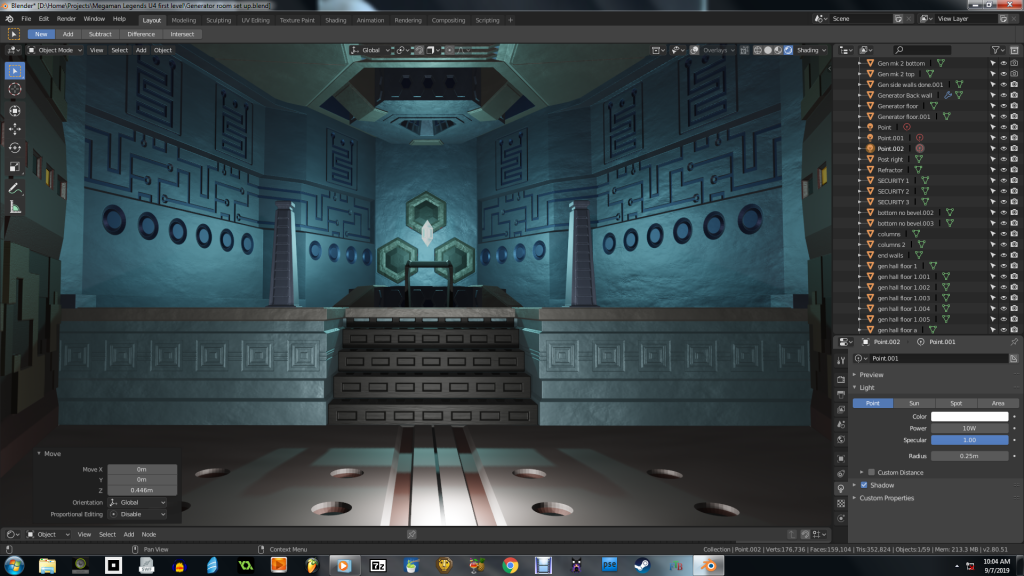The width and height of the screenshot is (1024, 576).
Task: Expand the Custom Properties panel
Action: pyautogui.click(x=886, y=498)
